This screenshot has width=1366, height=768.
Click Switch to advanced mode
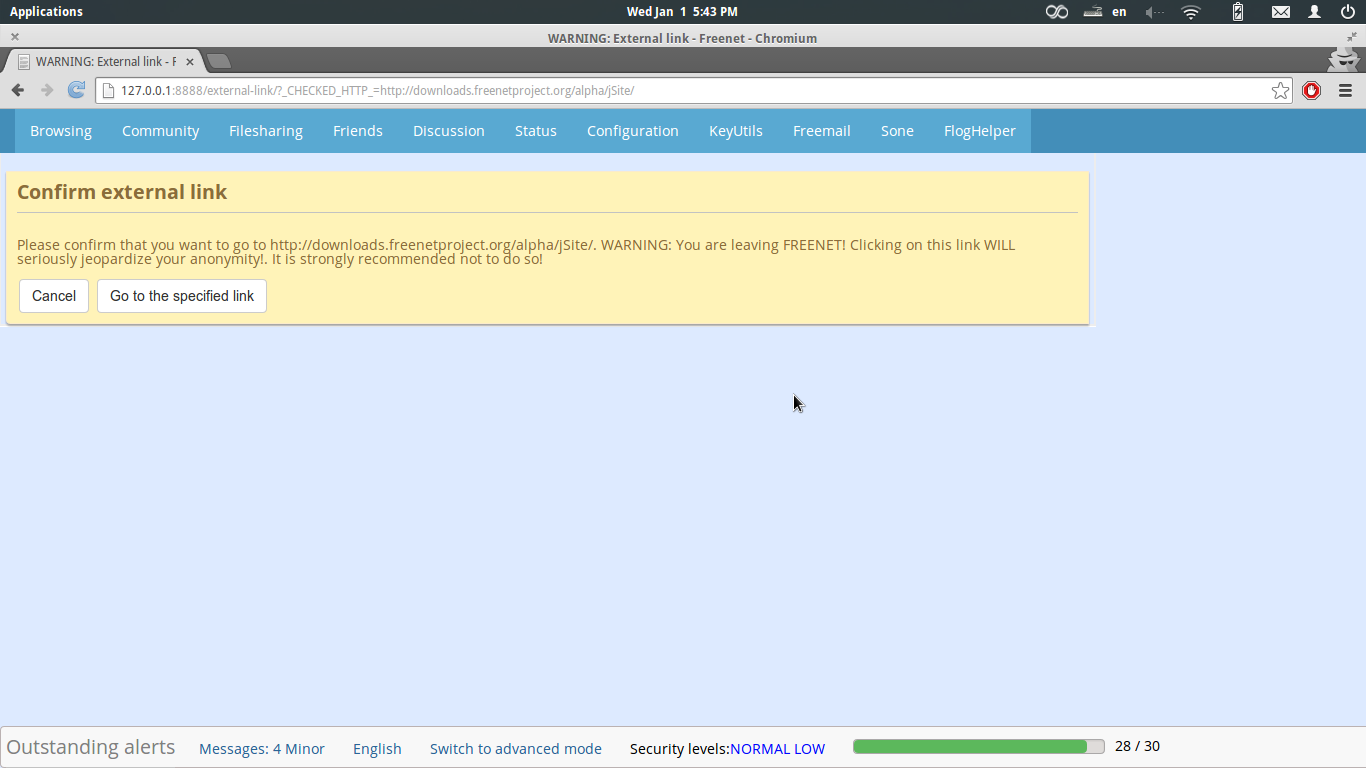[516, 749]
